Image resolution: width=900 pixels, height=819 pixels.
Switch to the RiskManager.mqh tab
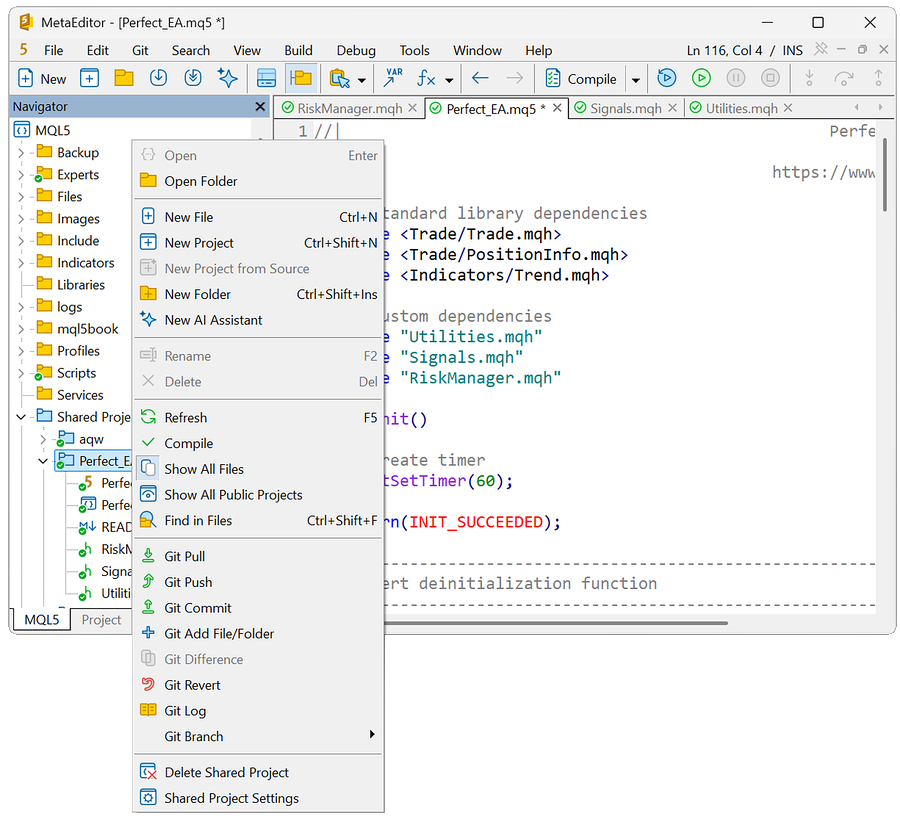coord(350,108)
